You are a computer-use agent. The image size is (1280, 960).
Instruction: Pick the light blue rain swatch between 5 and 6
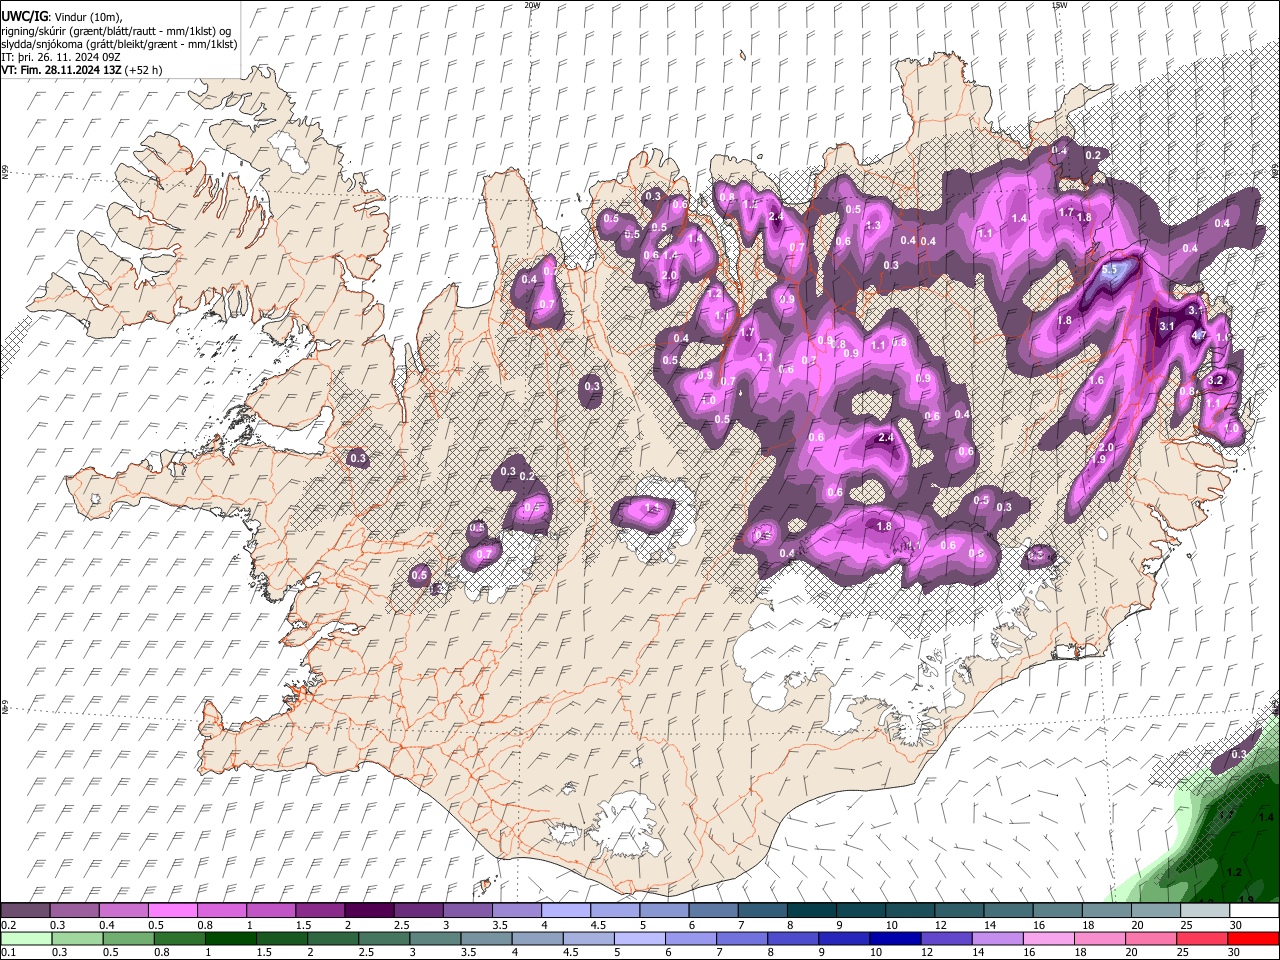tap(640, 939)
